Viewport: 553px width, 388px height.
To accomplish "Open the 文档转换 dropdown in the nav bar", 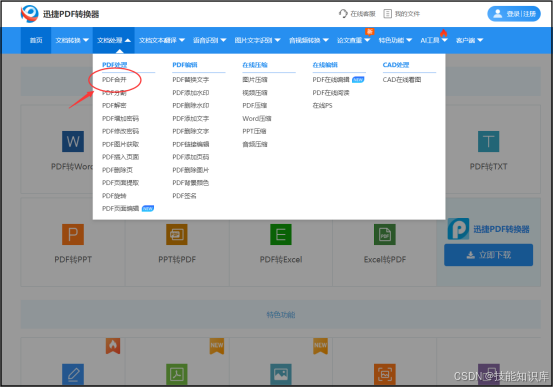I will tap(72, 40).
